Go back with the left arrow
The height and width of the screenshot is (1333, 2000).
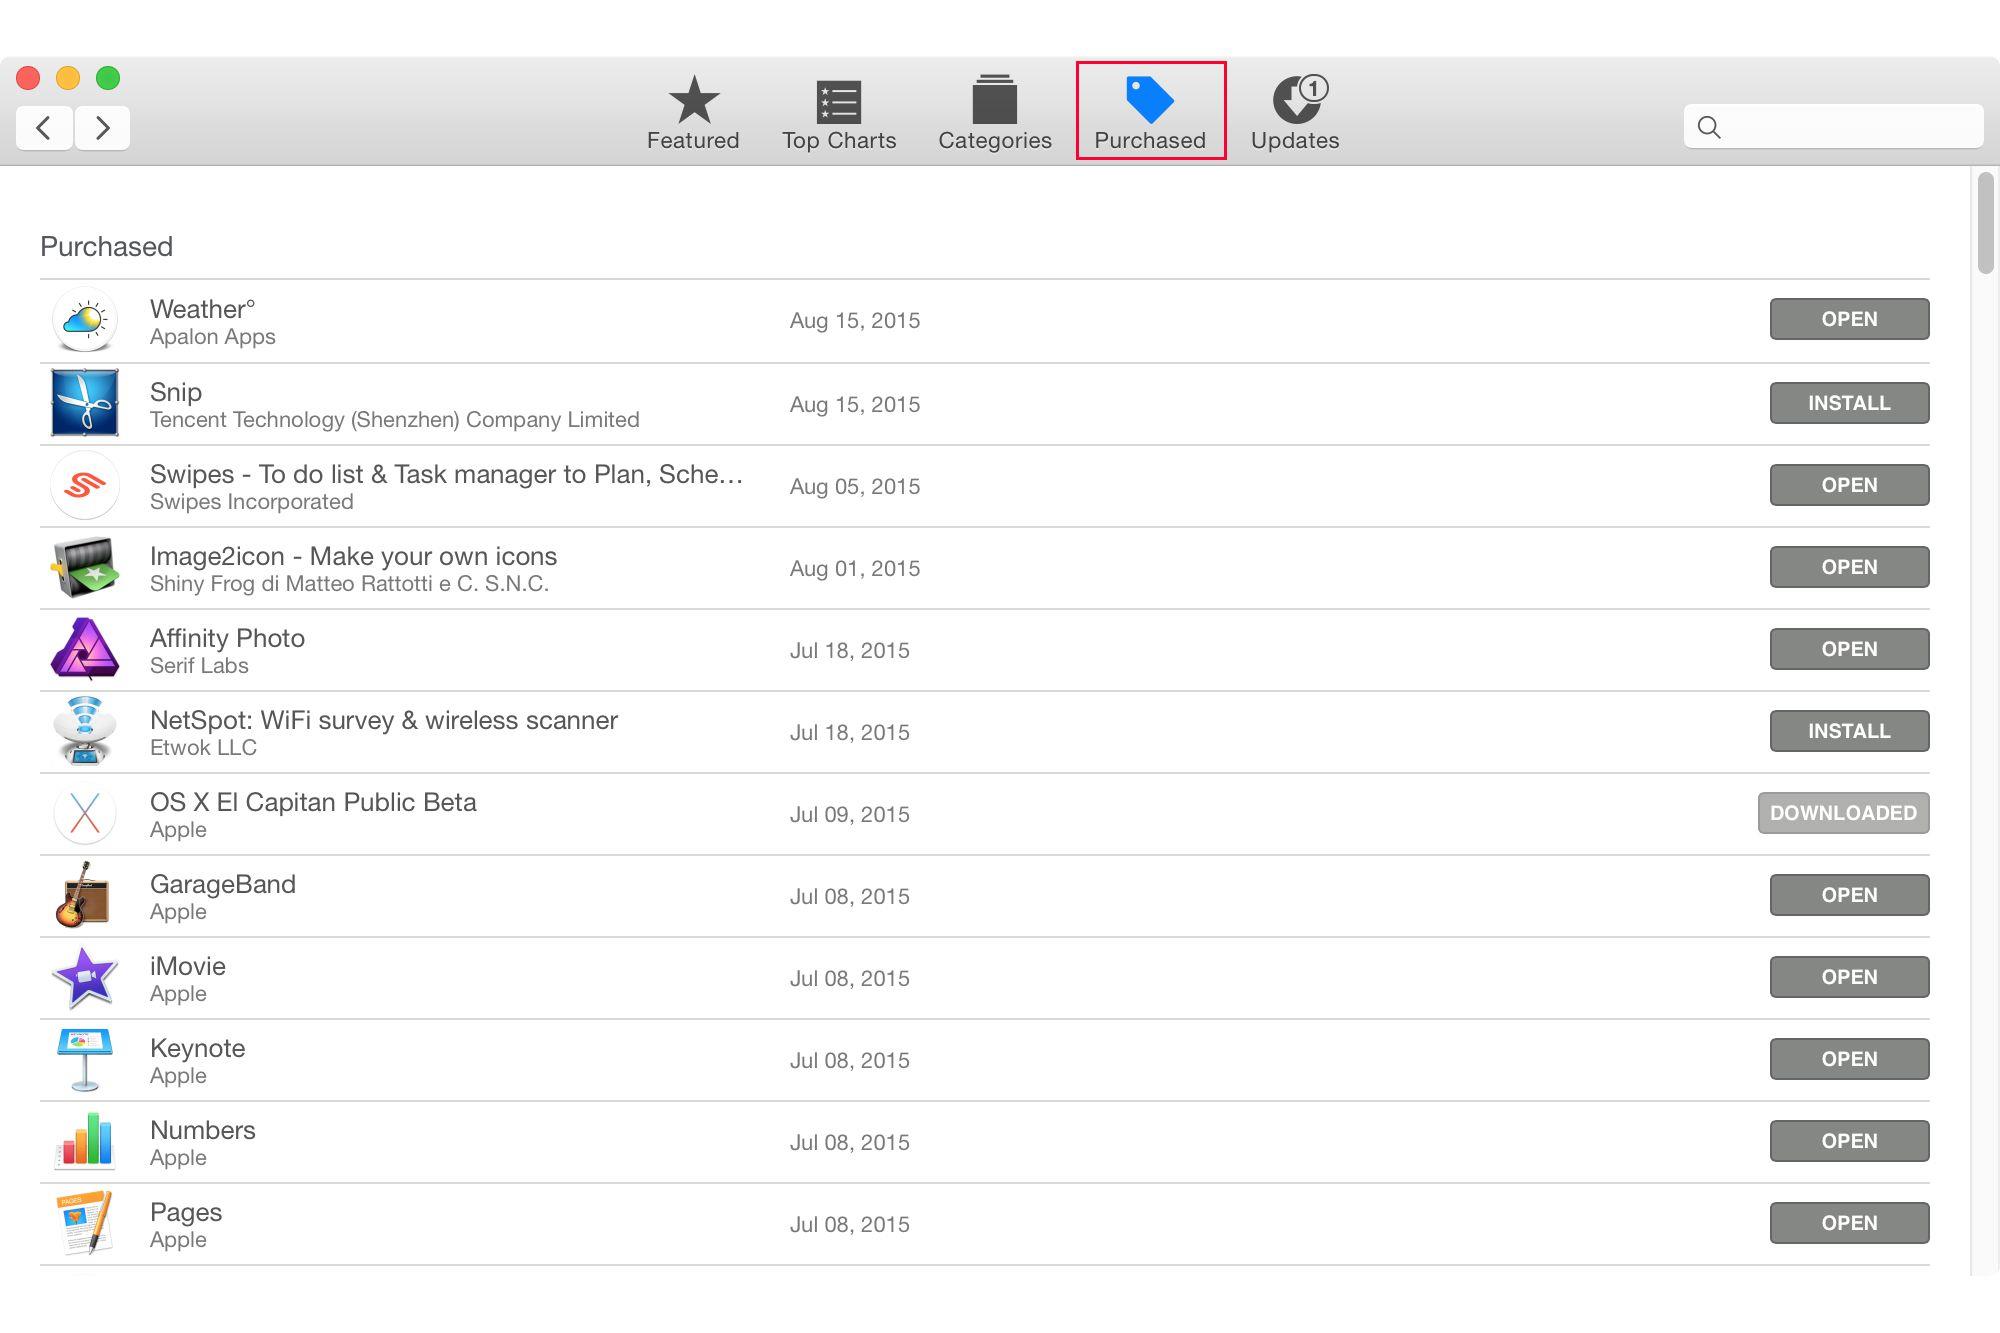tap(44, 128)
